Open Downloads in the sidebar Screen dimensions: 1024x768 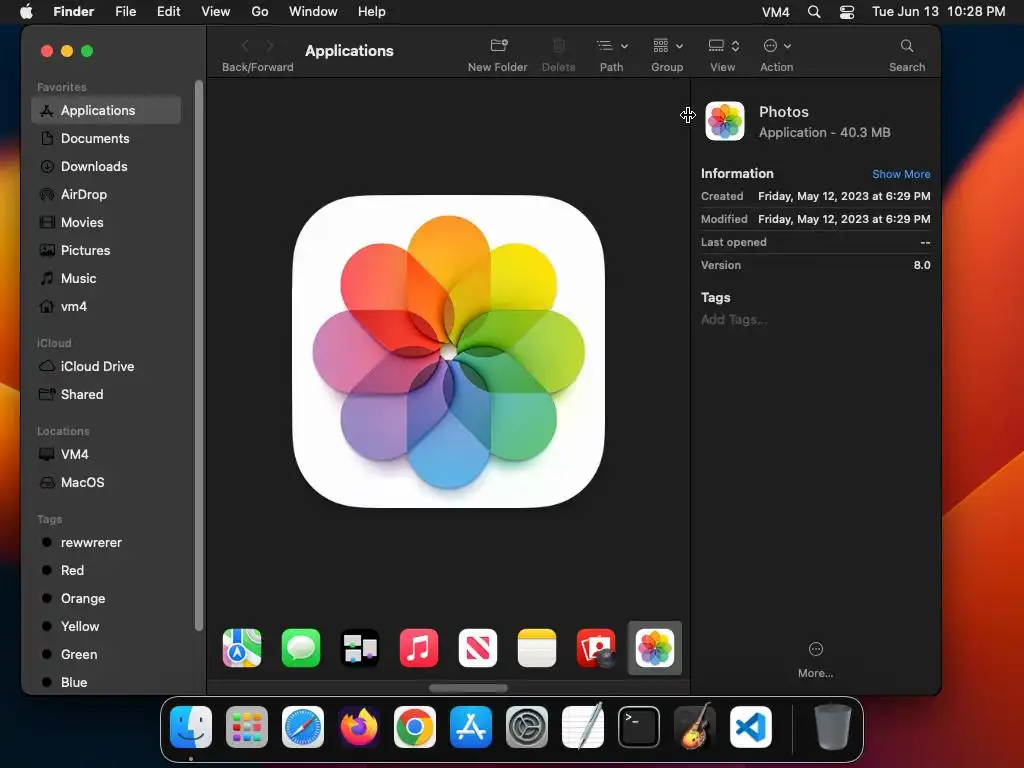pos(106,167)
